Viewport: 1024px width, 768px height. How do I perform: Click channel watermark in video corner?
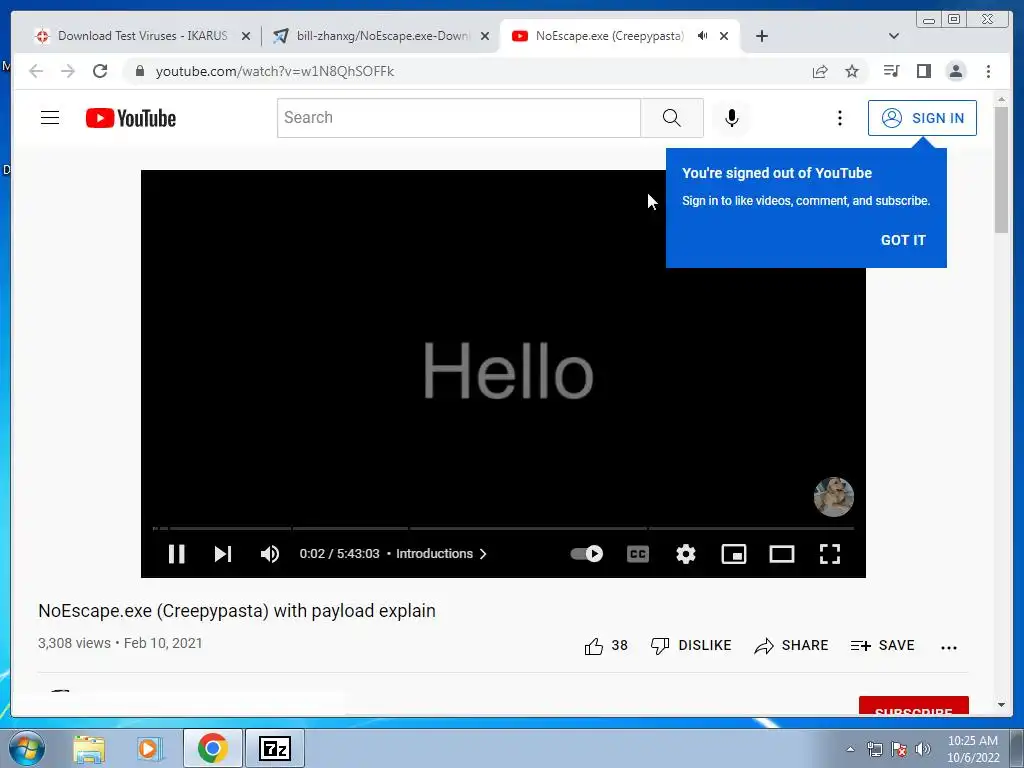833,496
